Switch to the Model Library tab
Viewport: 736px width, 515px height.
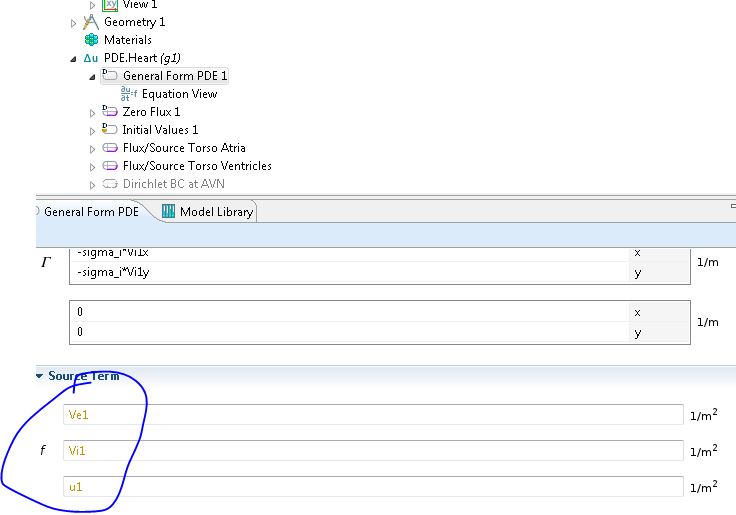pos(208,211)
